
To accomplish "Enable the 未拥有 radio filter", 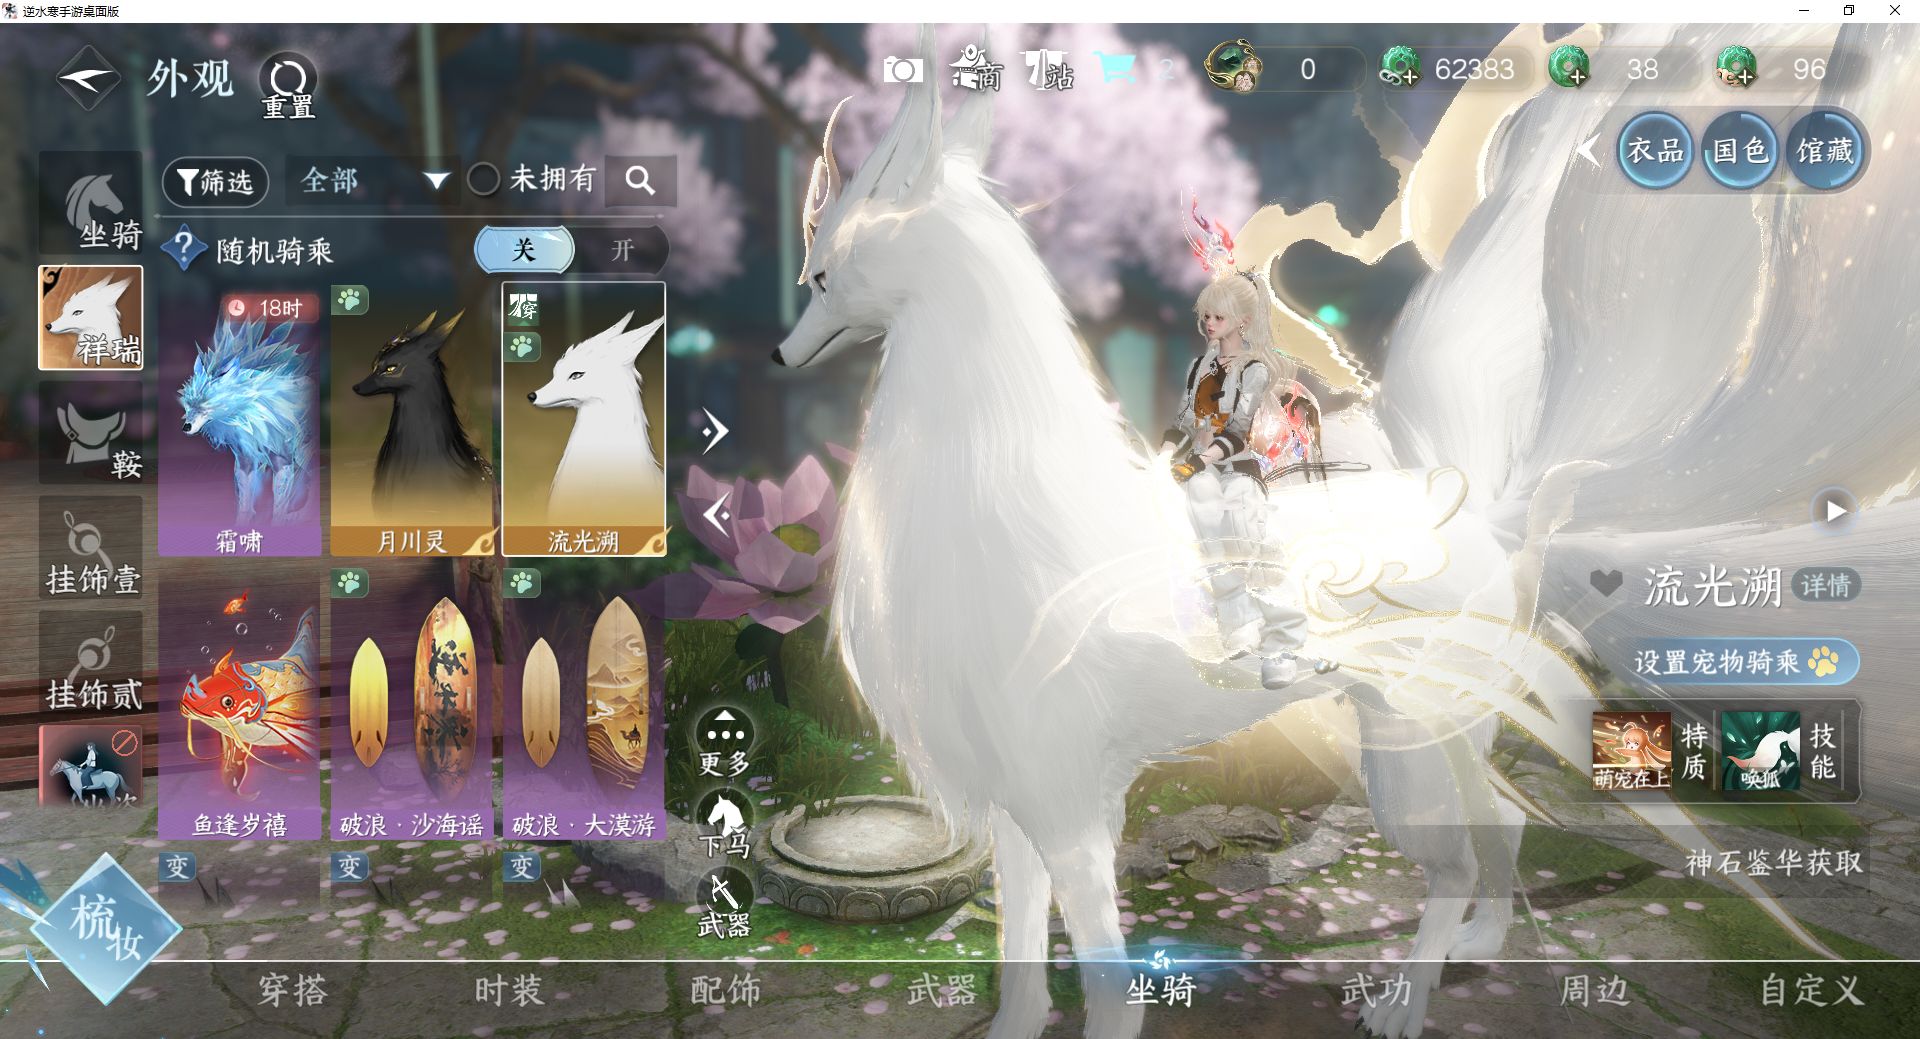I will click(x=484, y=180).
